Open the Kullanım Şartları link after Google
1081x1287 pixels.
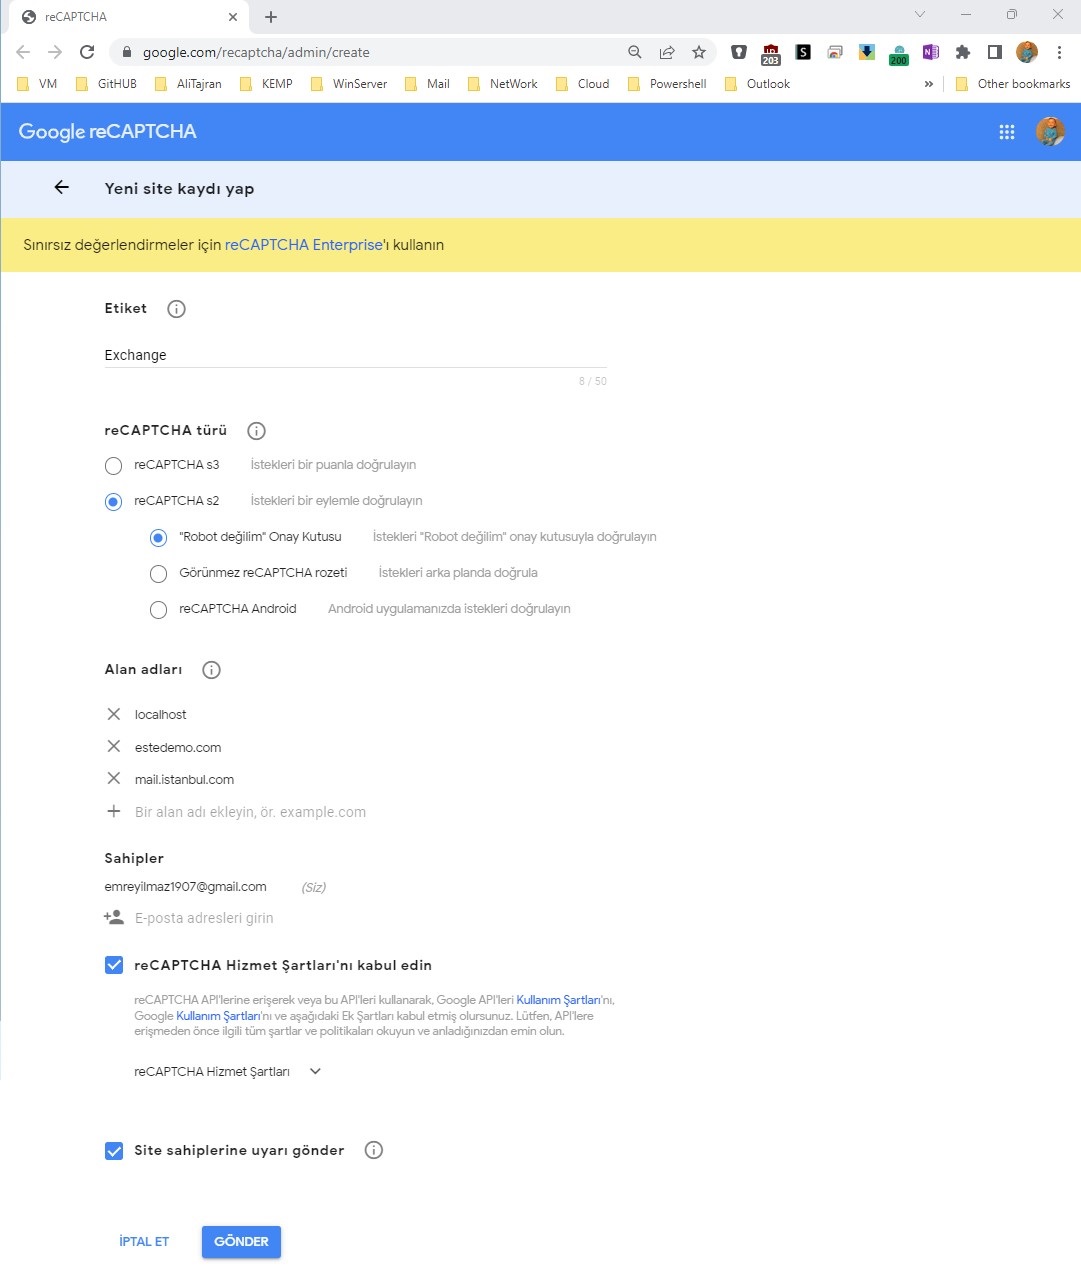[218, 1016]
